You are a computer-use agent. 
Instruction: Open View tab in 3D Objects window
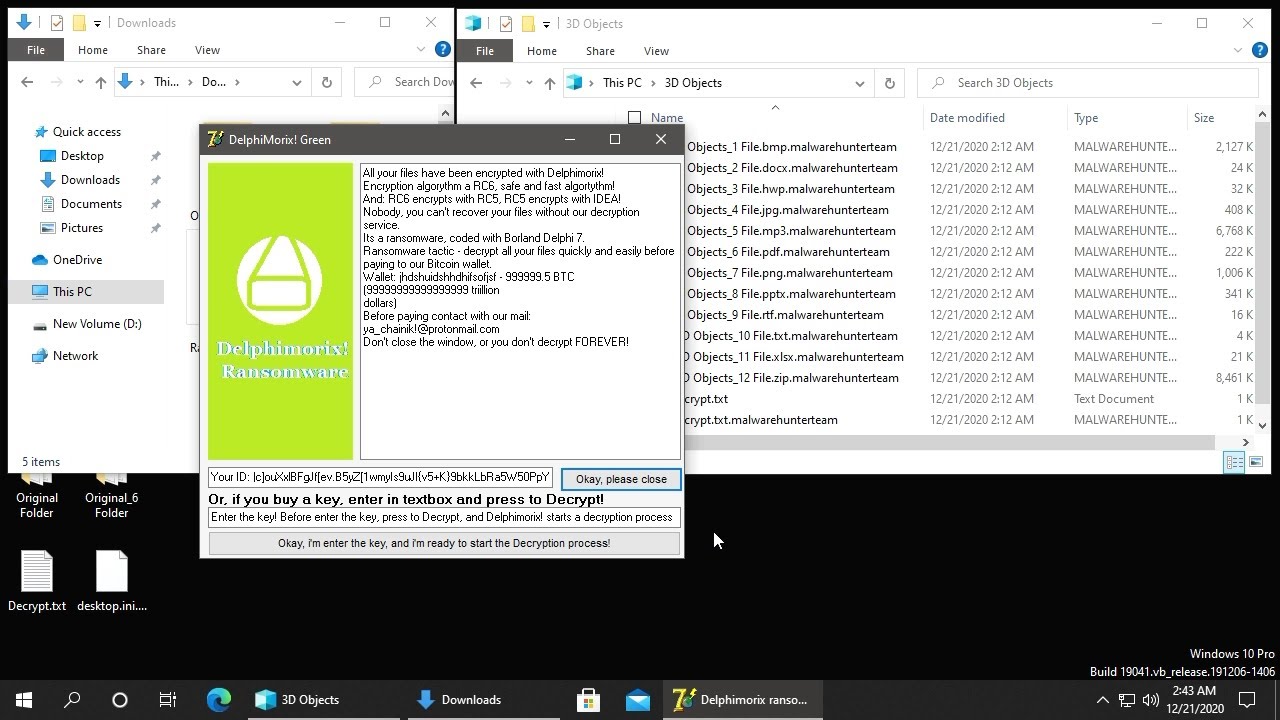(x=656, y=51)
